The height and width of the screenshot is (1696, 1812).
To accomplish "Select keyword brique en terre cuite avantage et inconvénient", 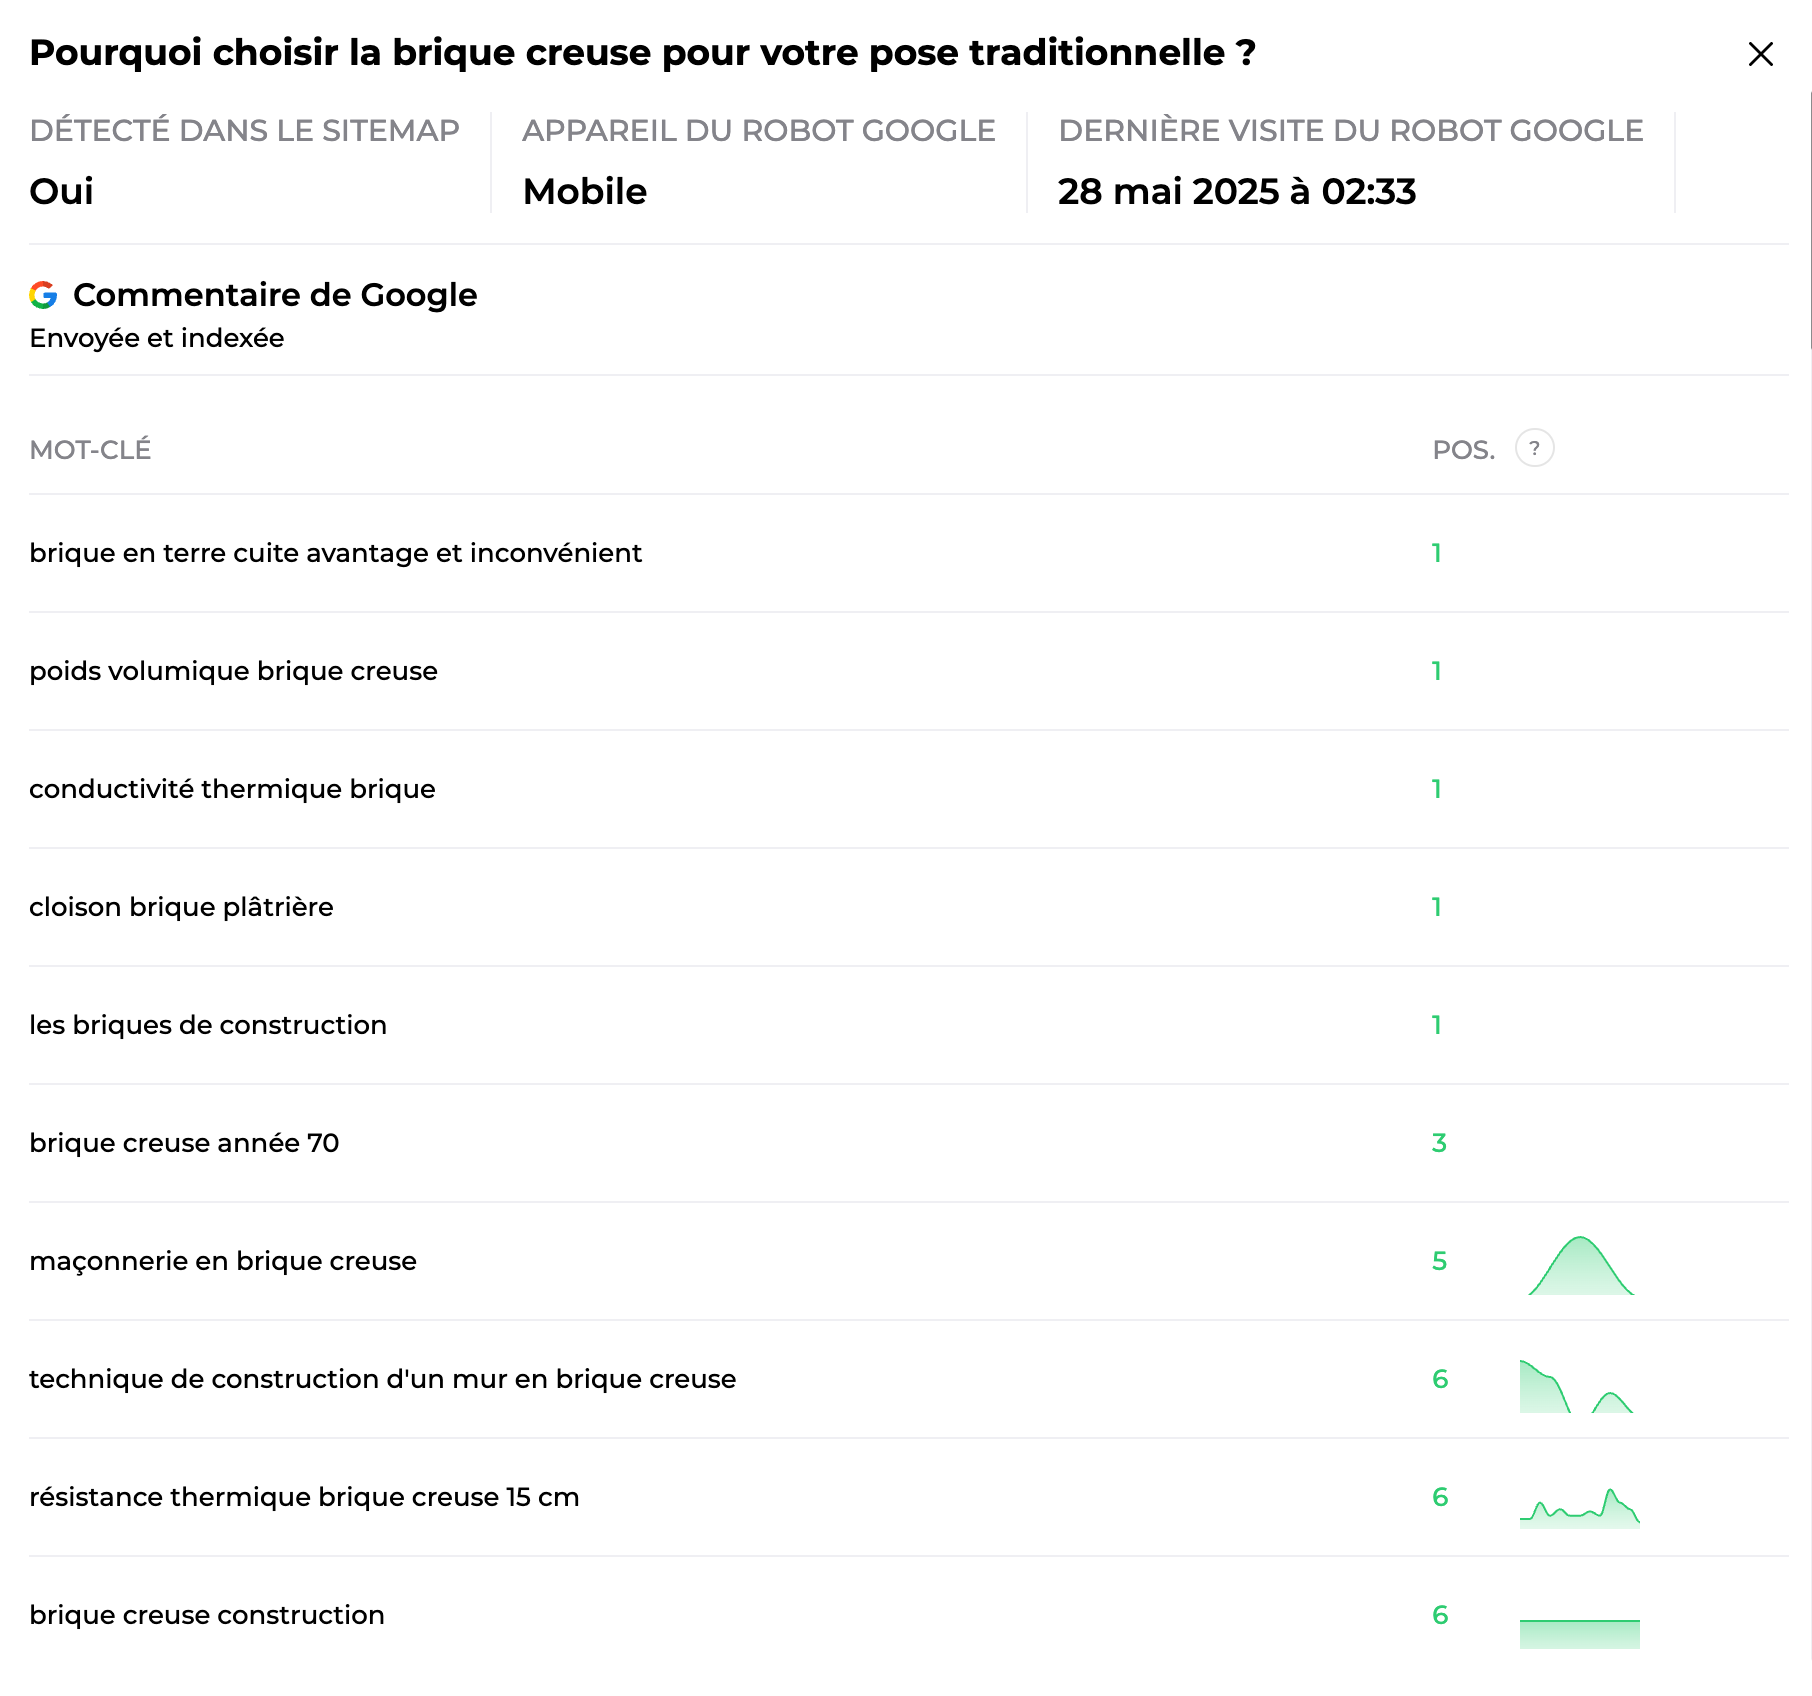I will pos(335,553).
